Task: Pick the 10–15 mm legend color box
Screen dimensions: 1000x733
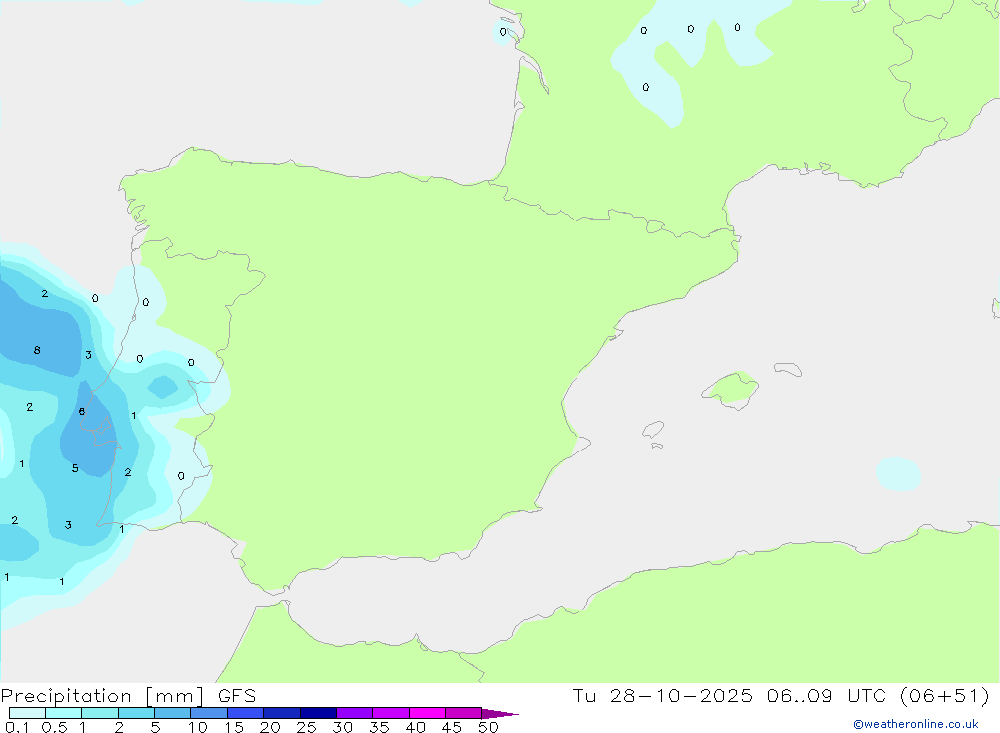Action: click(209, 713)
